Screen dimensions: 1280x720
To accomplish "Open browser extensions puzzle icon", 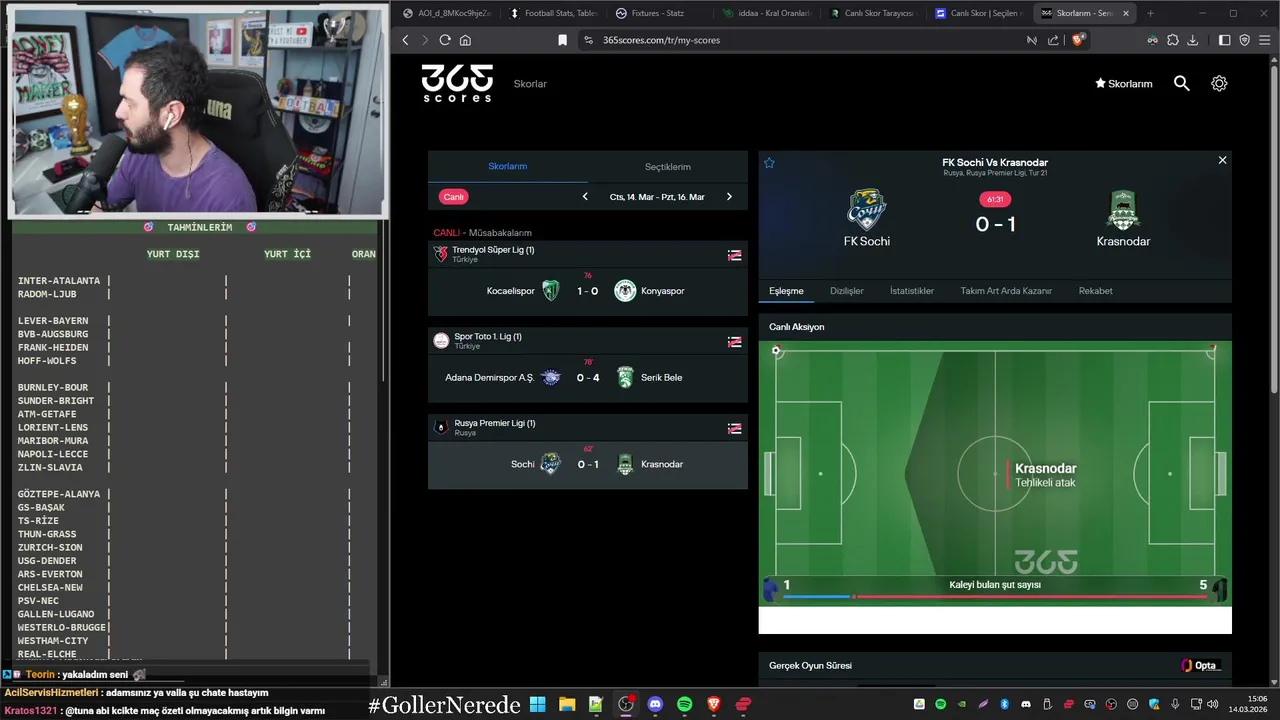I will [1173, 40].
